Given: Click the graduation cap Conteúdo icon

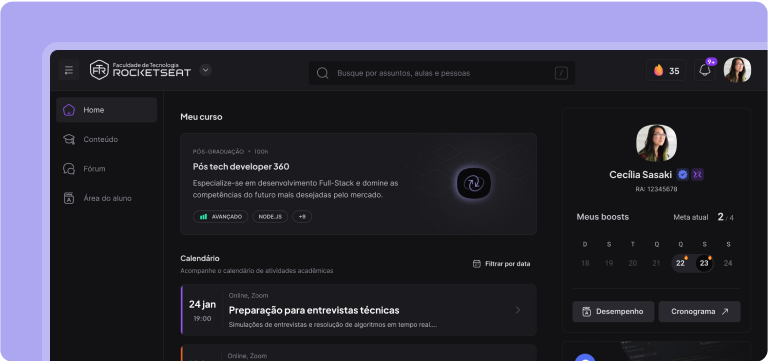Looking at the screenshot, I should click(x=69, y=139).
